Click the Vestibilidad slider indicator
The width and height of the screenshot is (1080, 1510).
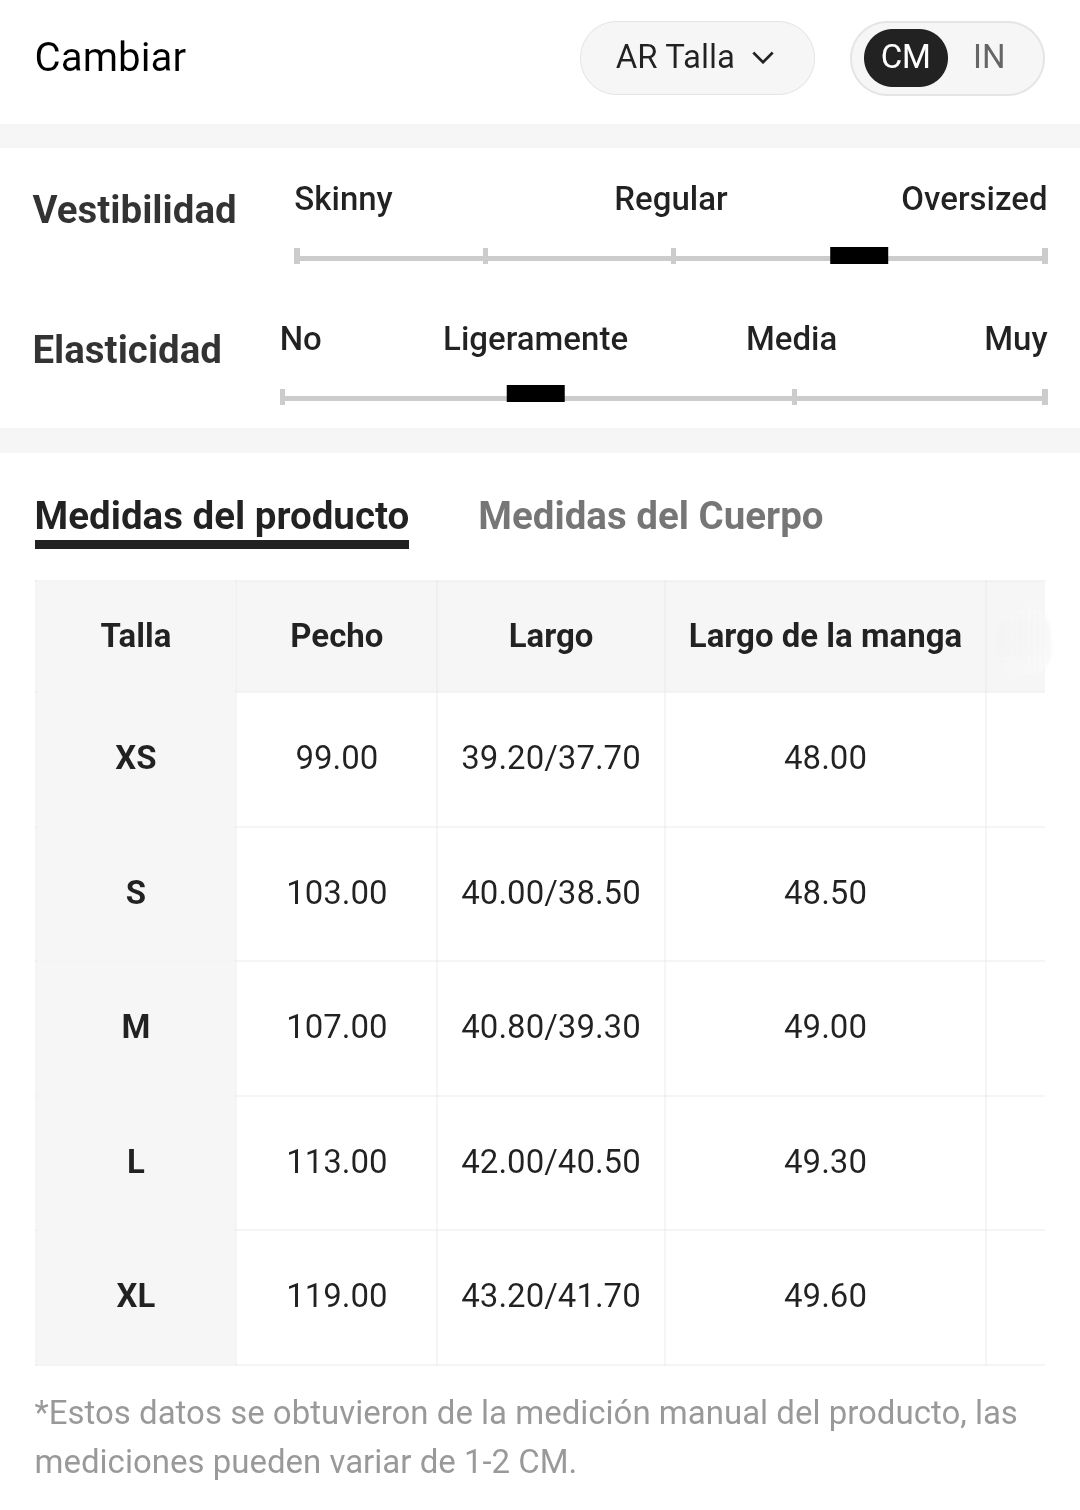pyautogui.click(x=859, y=256)
